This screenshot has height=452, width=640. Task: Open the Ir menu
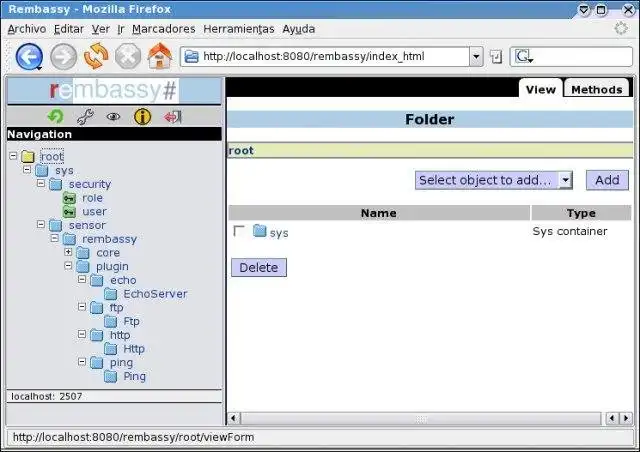[x=121, y=29]
